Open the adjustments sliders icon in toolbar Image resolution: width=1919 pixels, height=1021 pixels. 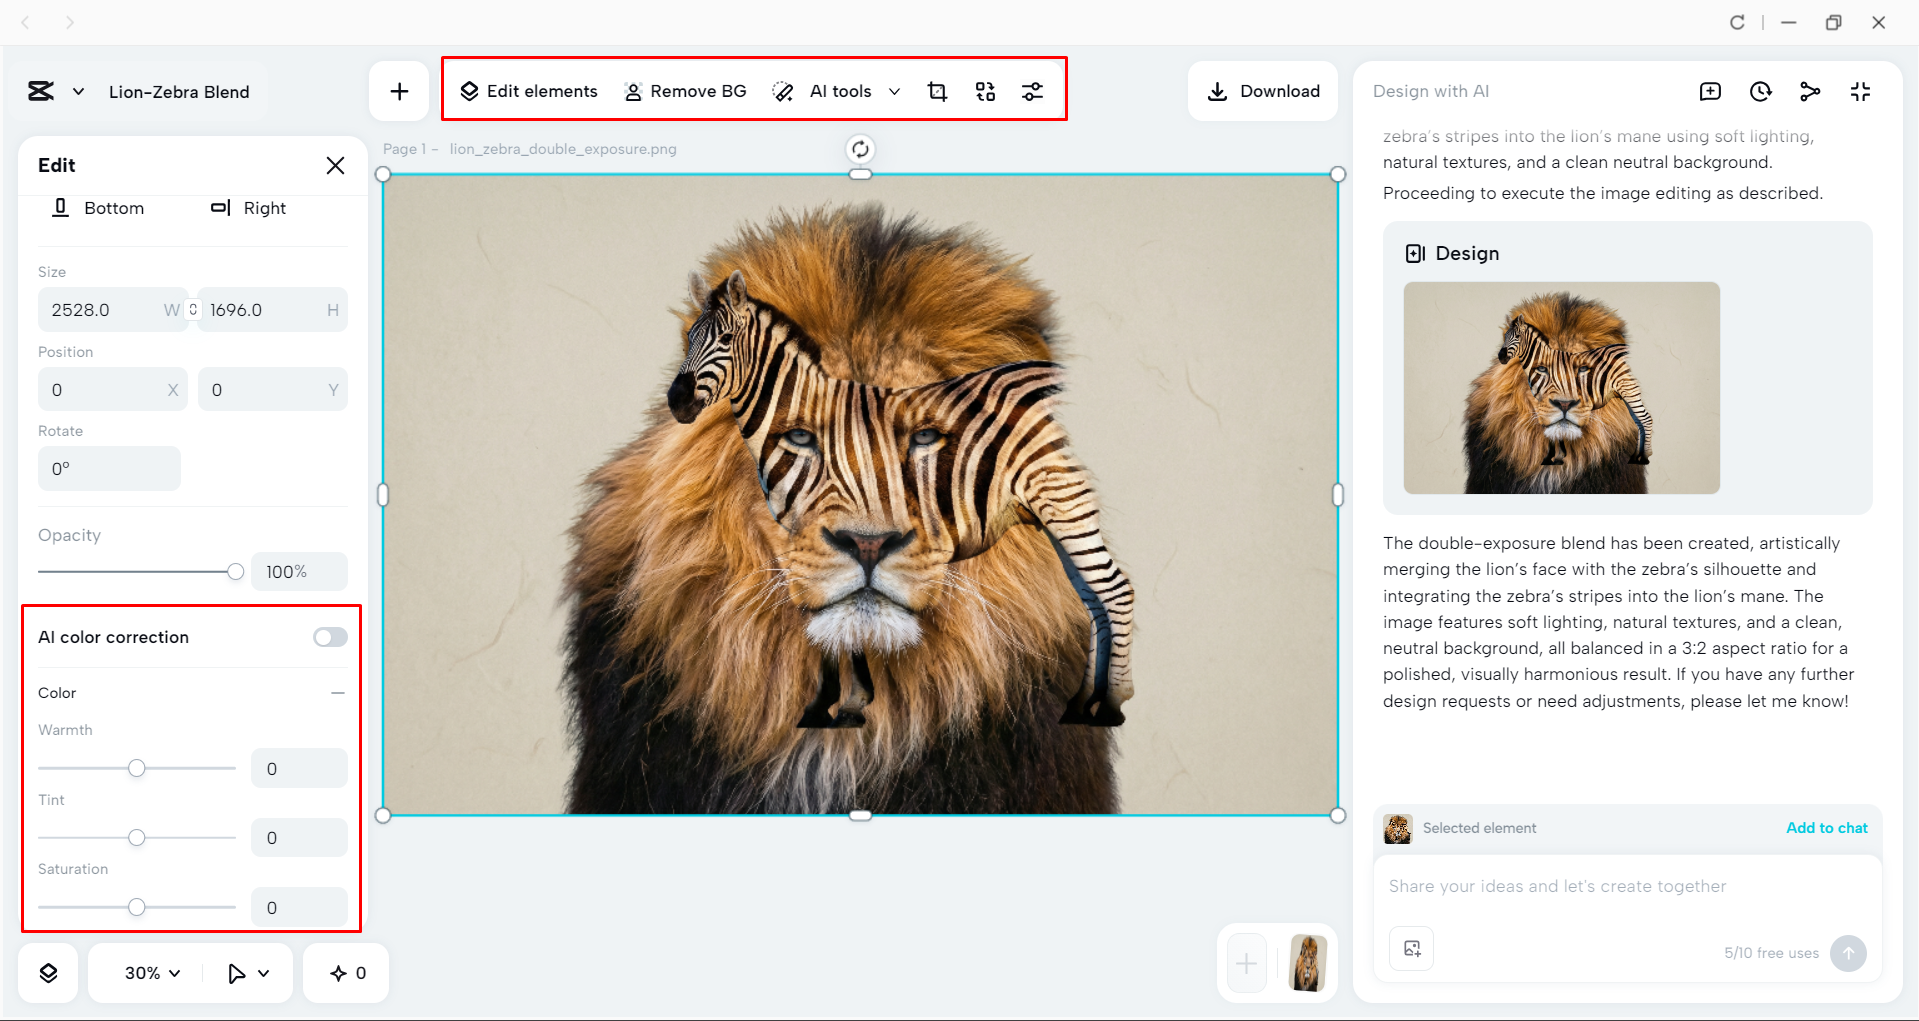(x=1032, y=92)
